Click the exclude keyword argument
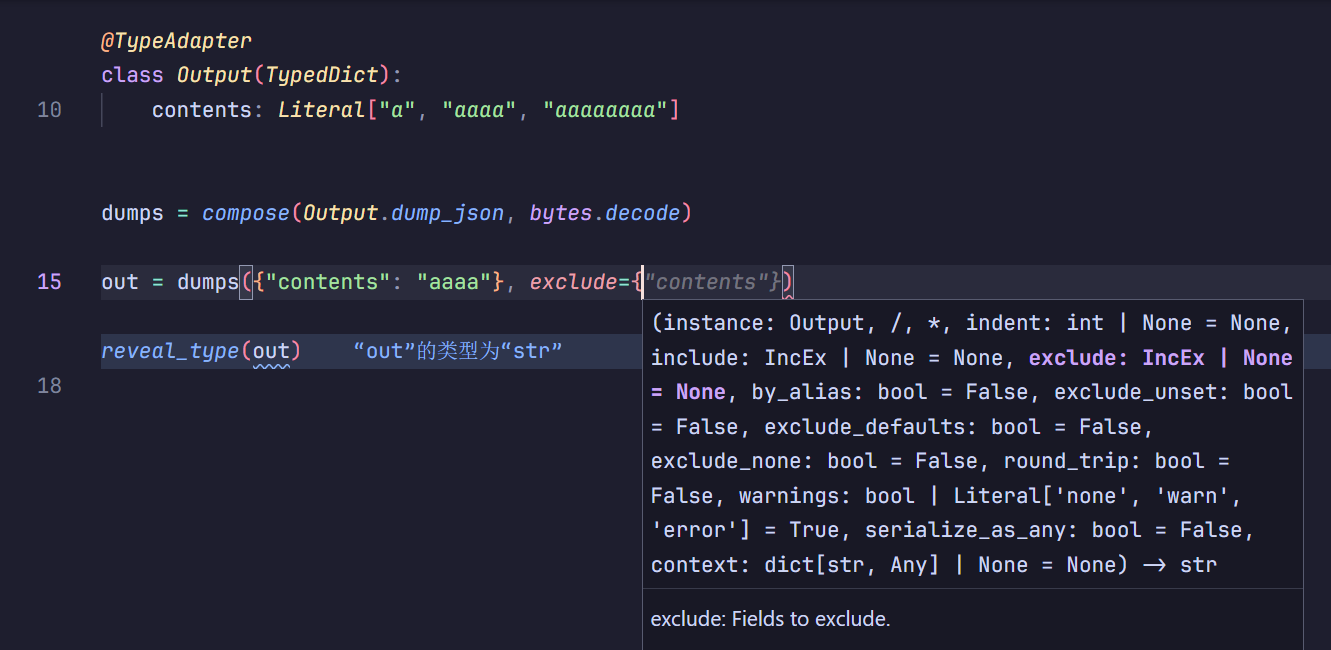The image size is (1331, 650). coord(573,282)
